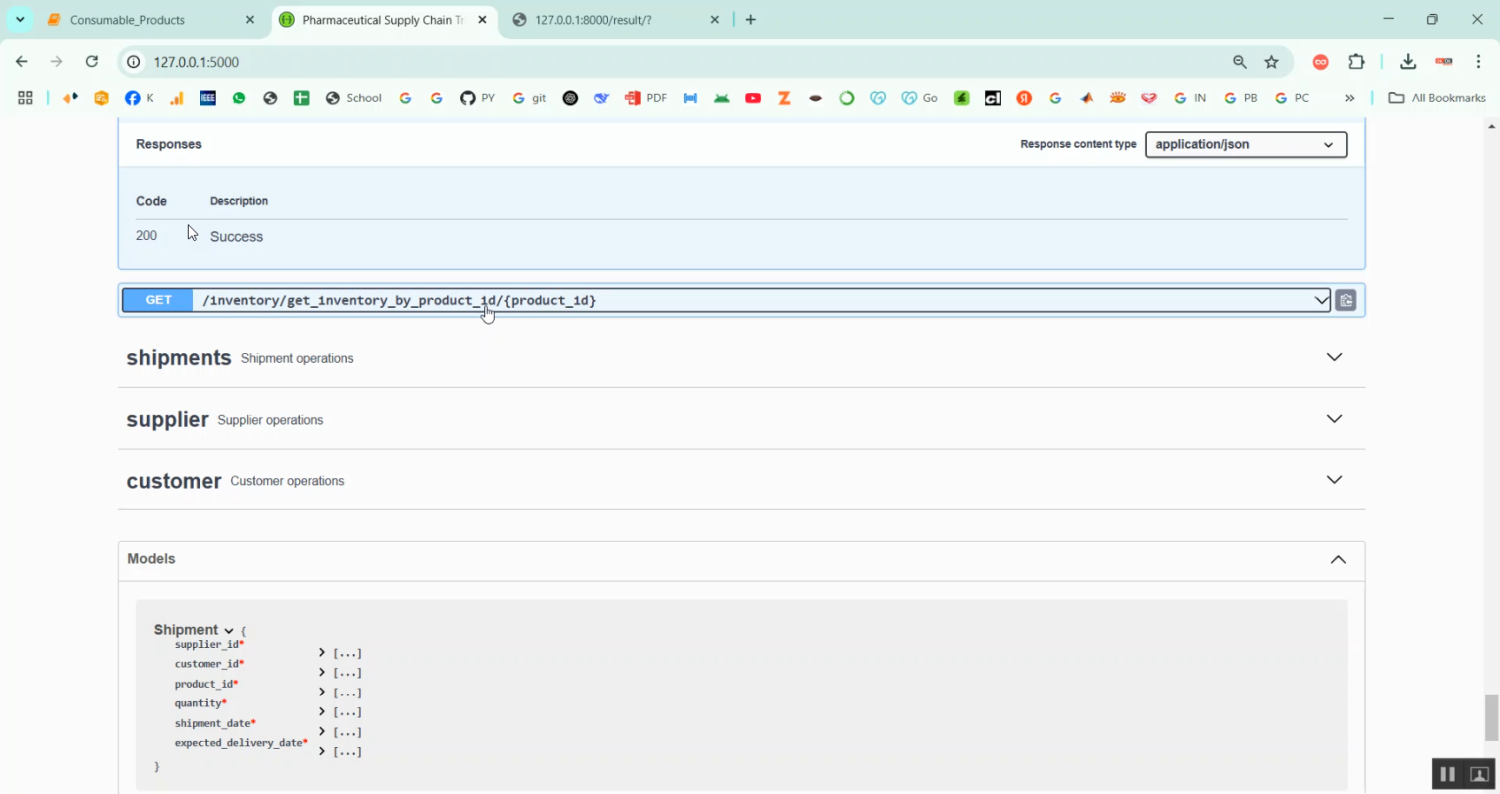Click the zoom magnifier icon in address bar

1239,62
